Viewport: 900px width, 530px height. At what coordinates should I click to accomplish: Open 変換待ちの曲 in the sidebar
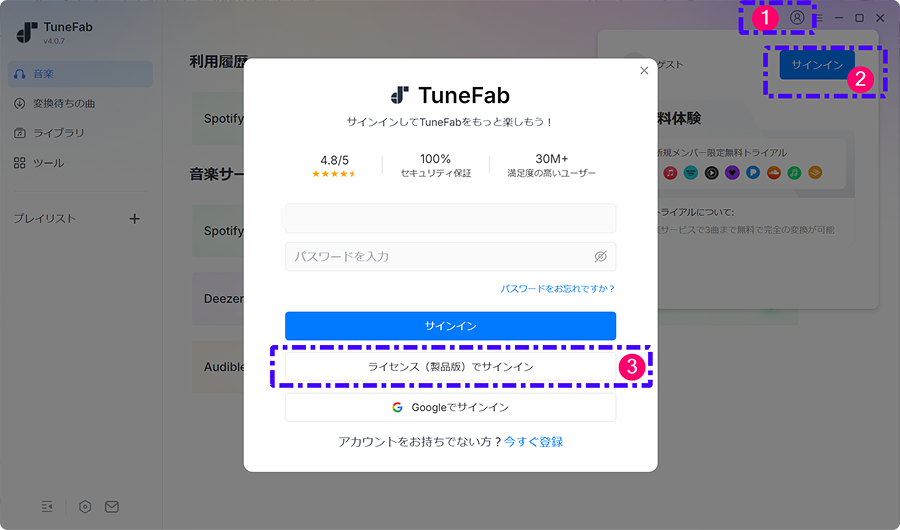point(80,103)
